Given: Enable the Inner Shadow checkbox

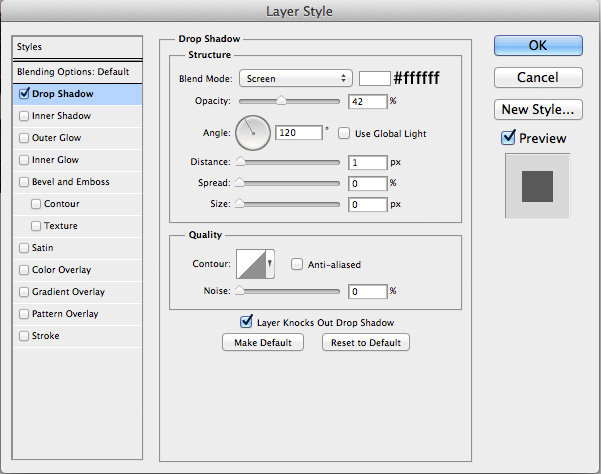Looking at the screenshot, I should (x=24, y=116).
